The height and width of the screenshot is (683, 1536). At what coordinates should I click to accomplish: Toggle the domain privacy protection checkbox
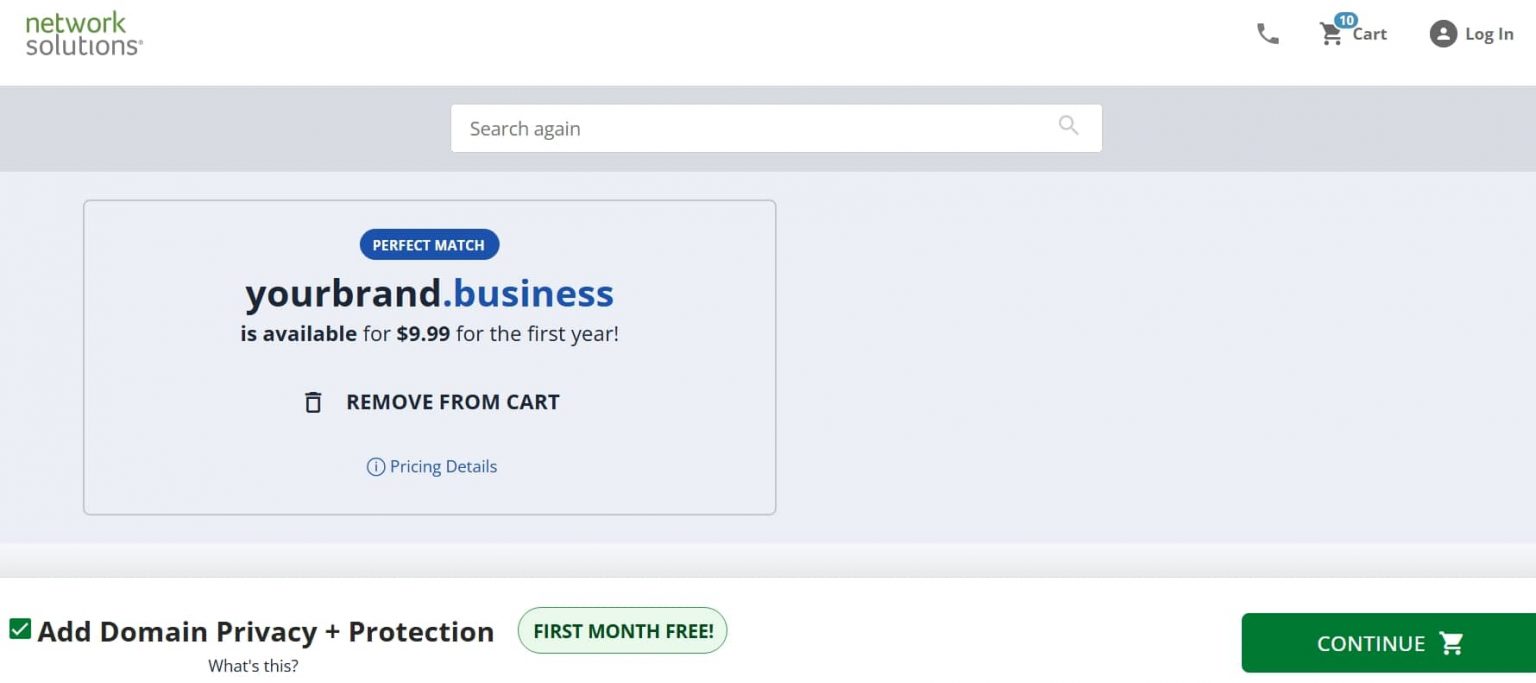19,629
